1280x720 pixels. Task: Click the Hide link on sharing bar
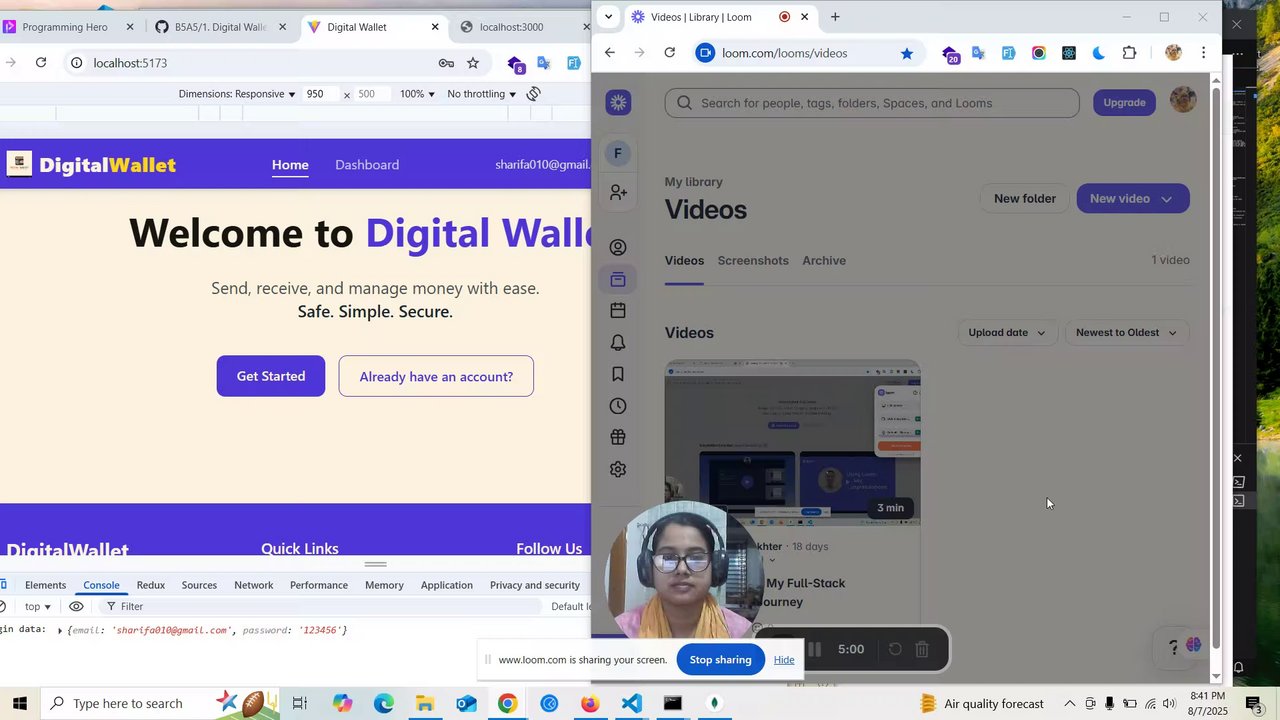click(784, 660)
